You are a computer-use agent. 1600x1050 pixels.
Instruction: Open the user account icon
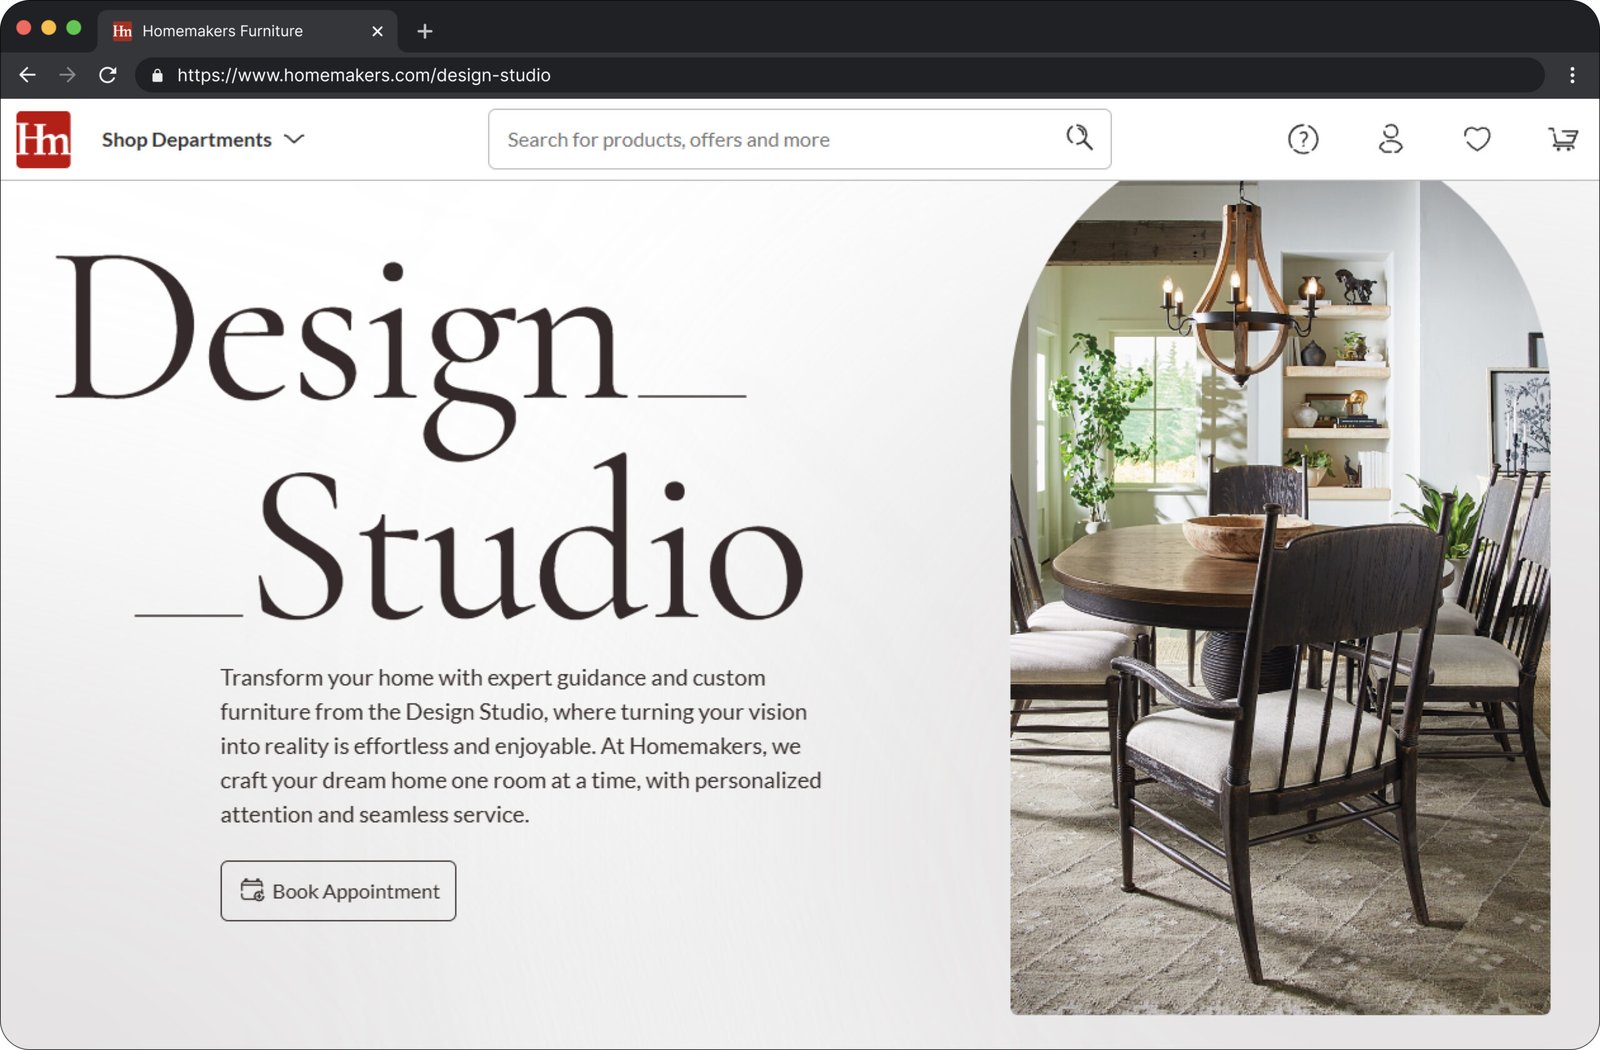tap(1390, 139)
